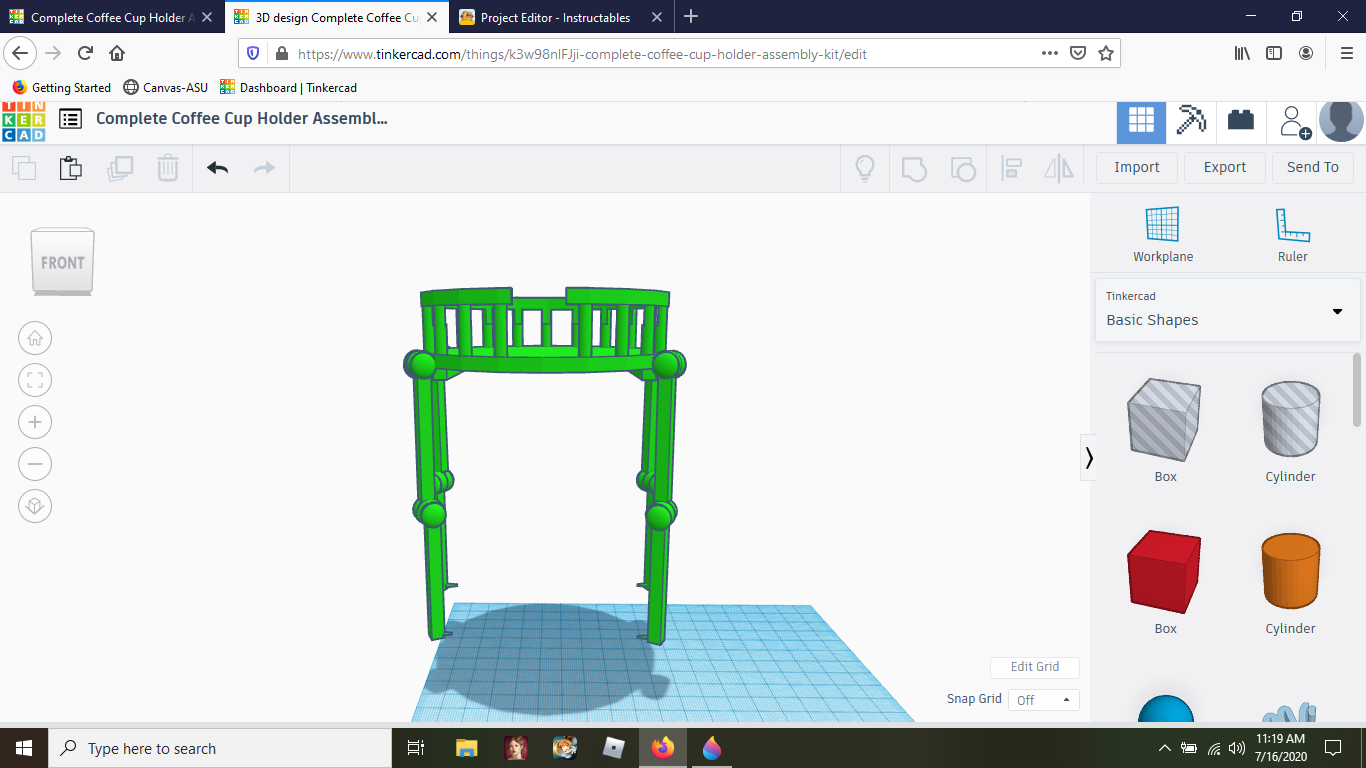The height and width of the screenshot is (768, 1366).
Task: Select the red solid Box shape
Action: (1165, 572)
